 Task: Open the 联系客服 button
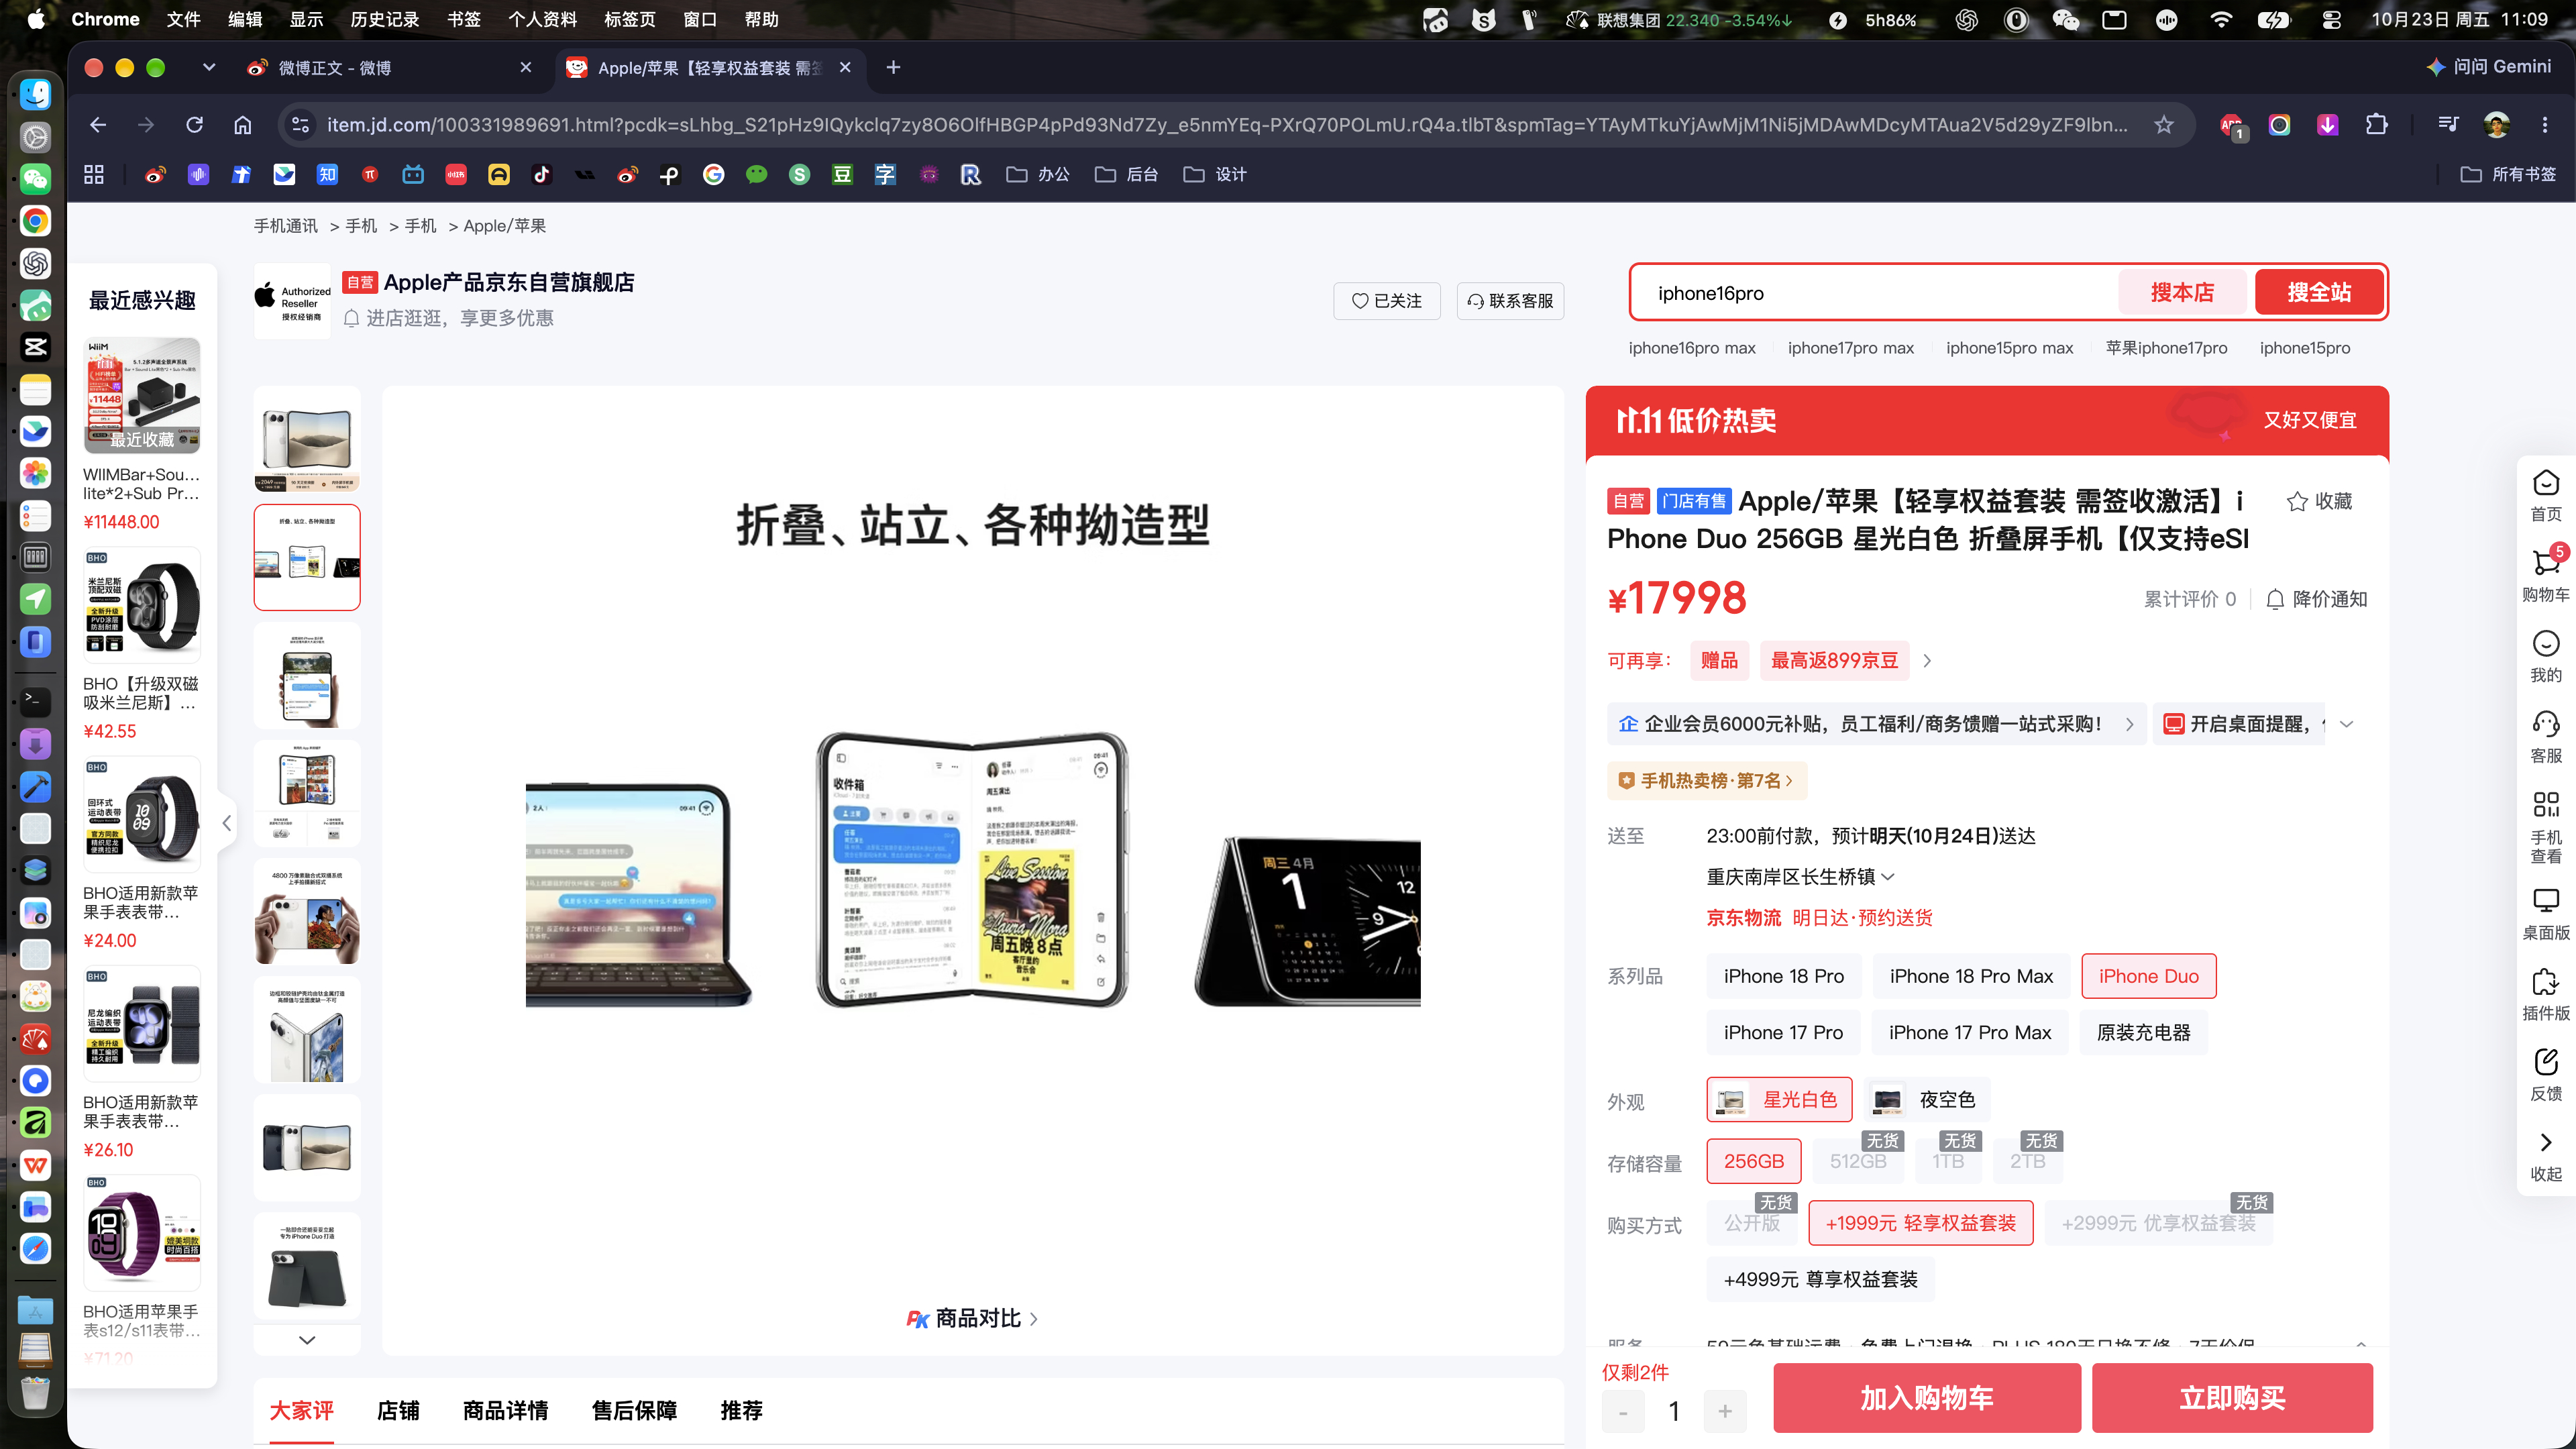(1510, 301)
